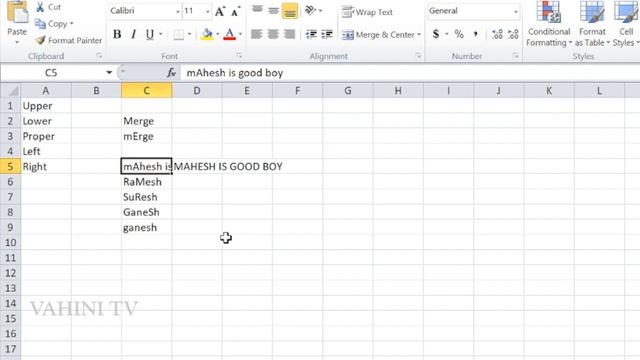Click Decrease Decimal icon
The width and height of the screenshot is (640, 360).
[513, 34]
